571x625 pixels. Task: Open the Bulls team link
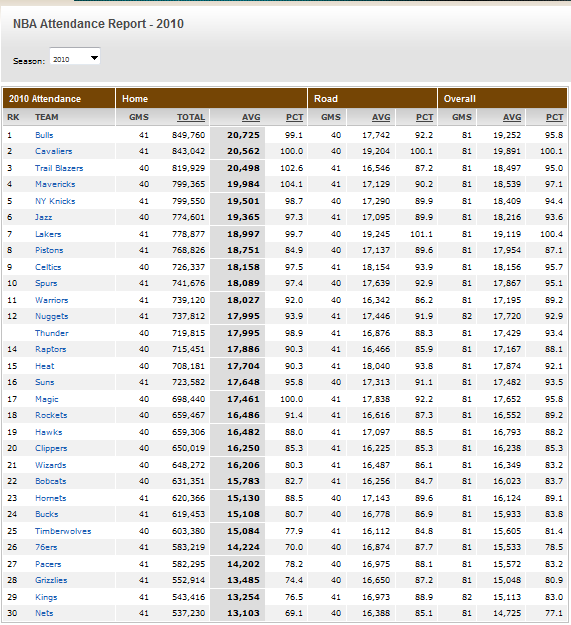(x=44, y=135)
